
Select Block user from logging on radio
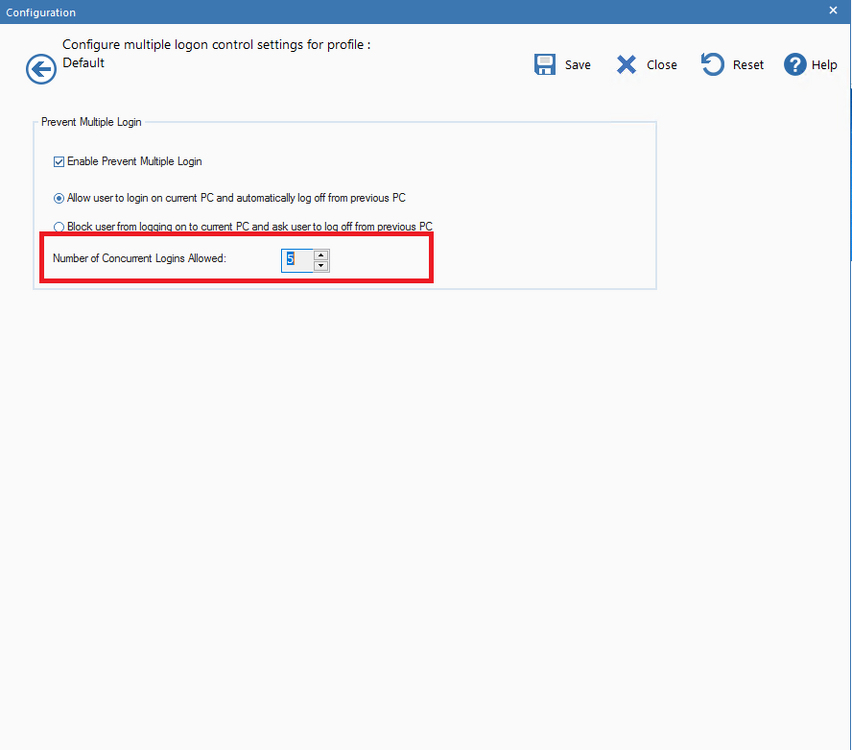(59, 227)
